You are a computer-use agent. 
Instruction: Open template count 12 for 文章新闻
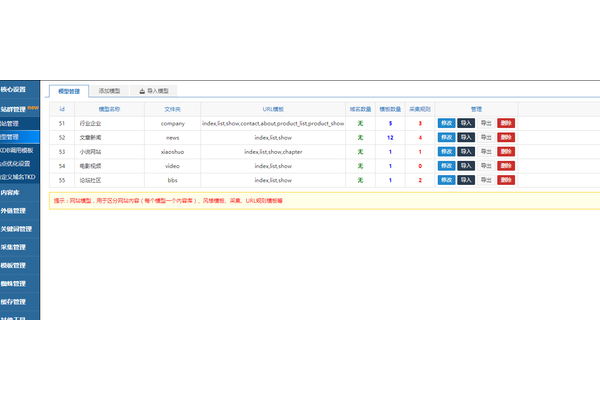tap(390, 137)
